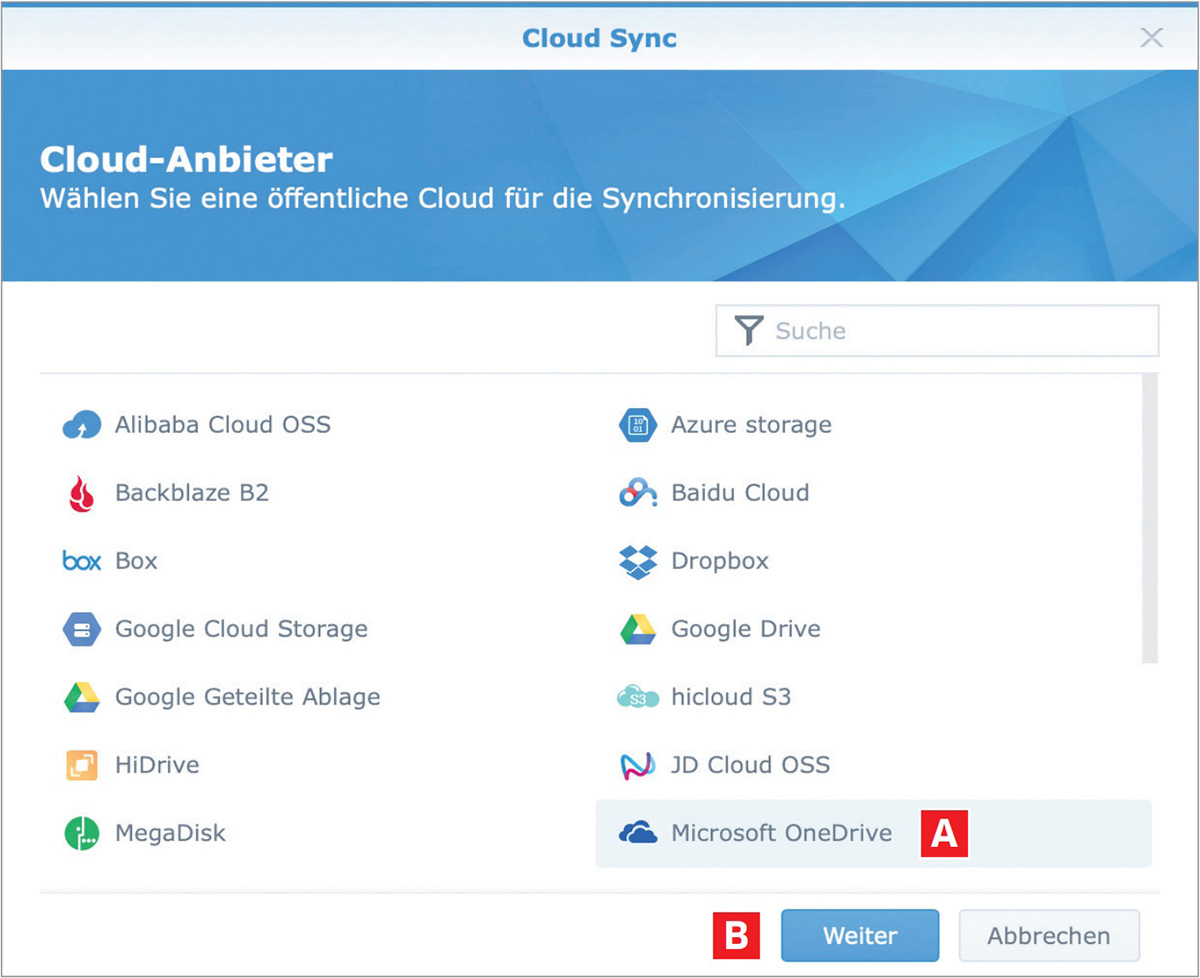This screenshot has height=978, width=1200.
Task: Pick the MegaDisk label
Action: 171,832
